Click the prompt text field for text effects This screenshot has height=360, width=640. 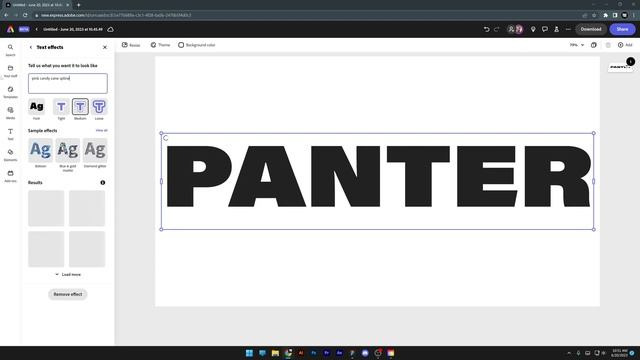click(68, 83)
